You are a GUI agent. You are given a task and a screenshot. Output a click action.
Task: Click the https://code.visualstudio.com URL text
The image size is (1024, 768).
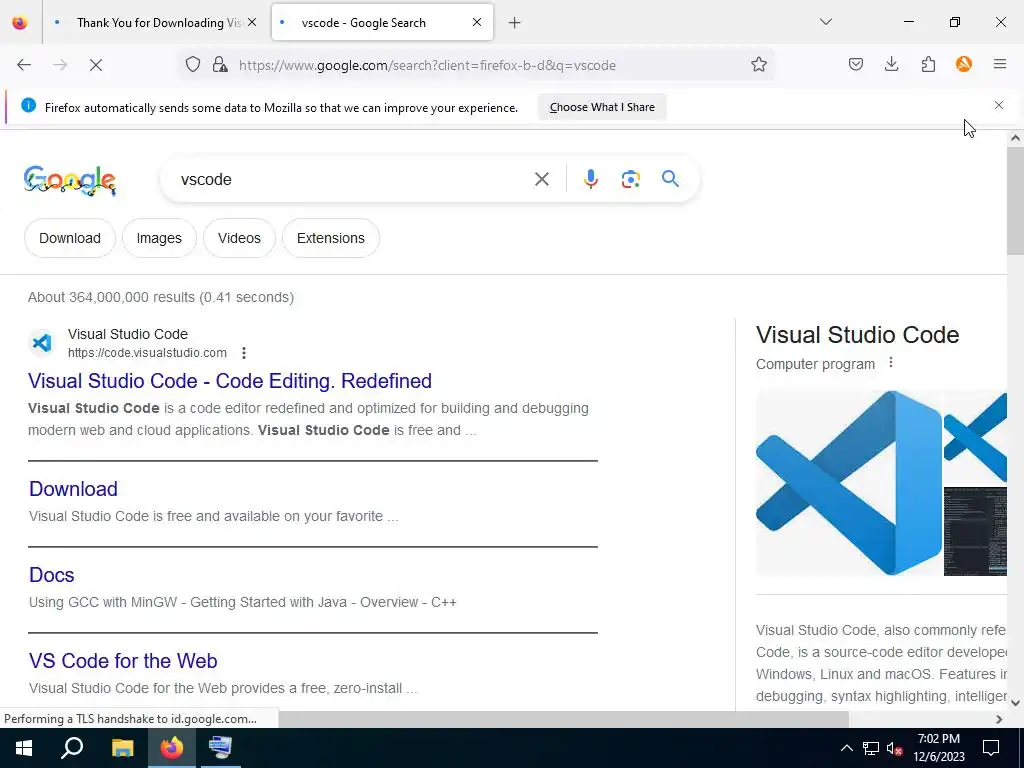pos(148,353)
